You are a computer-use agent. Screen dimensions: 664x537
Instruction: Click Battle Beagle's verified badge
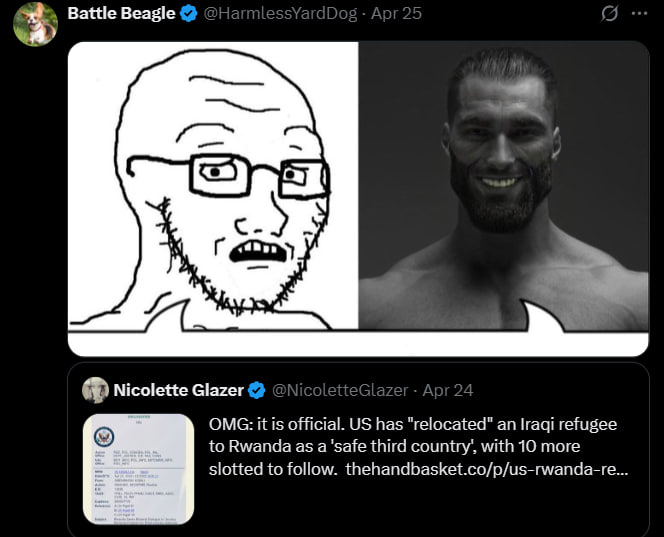pos(188,14)
